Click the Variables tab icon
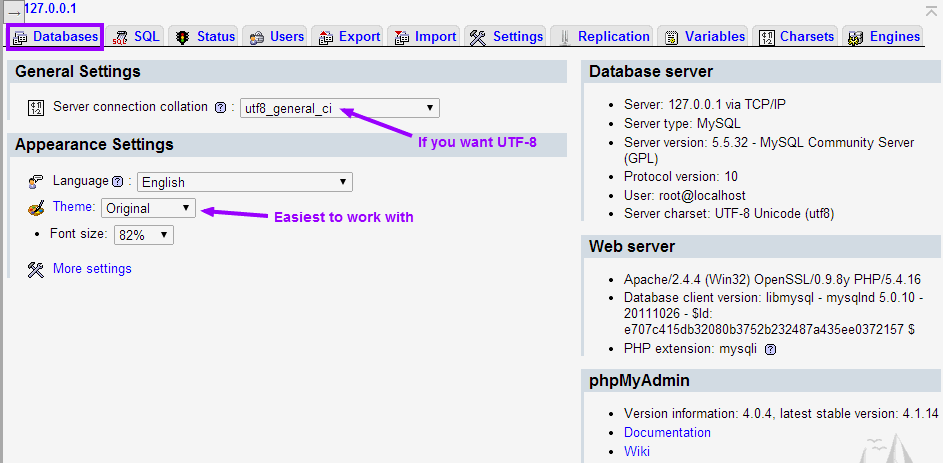943x463 pixels. [x=672, y=38]
